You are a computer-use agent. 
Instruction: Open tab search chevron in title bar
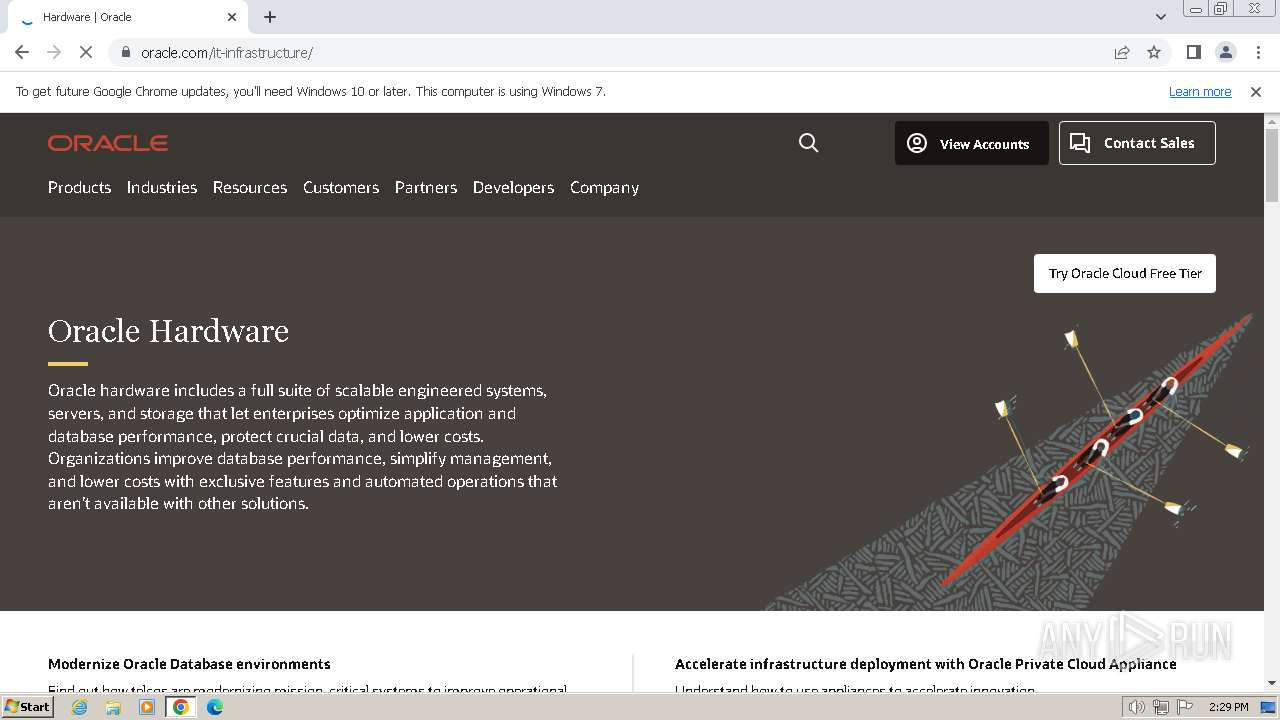point(1161,17)
